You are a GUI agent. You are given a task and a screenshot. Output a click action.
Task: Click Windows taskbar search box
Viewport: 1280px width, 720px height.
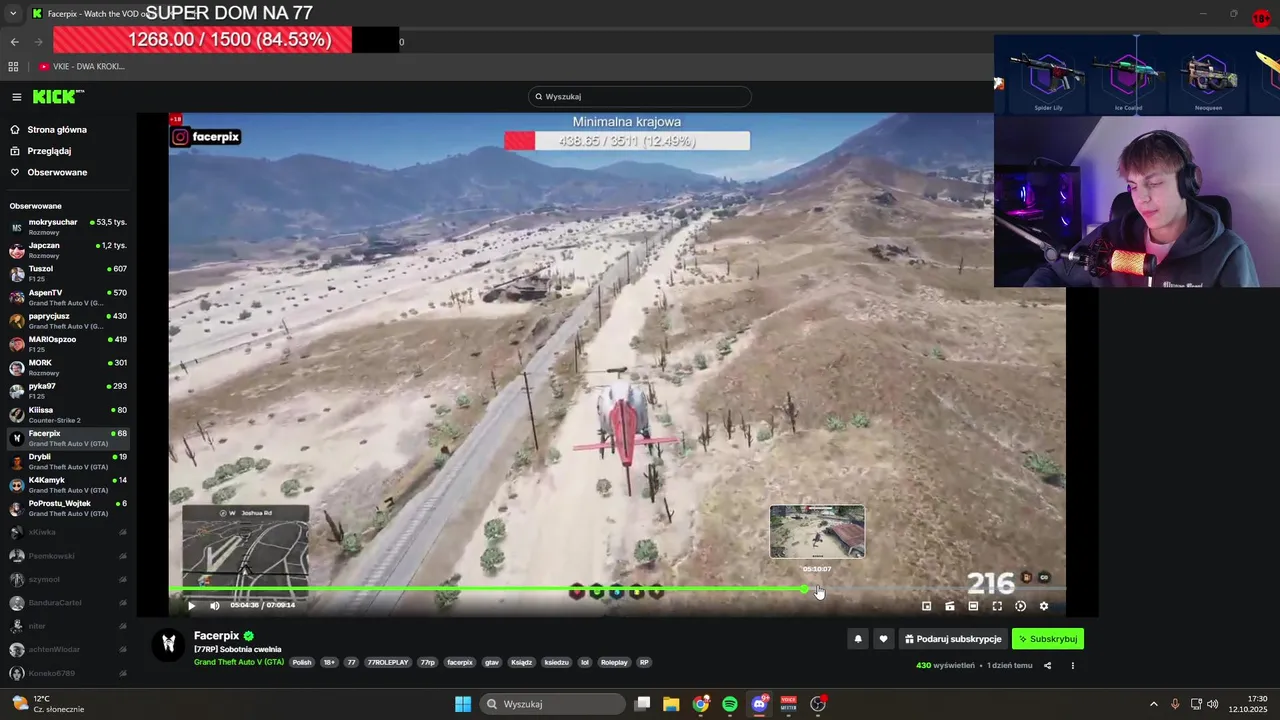(553, 704)
